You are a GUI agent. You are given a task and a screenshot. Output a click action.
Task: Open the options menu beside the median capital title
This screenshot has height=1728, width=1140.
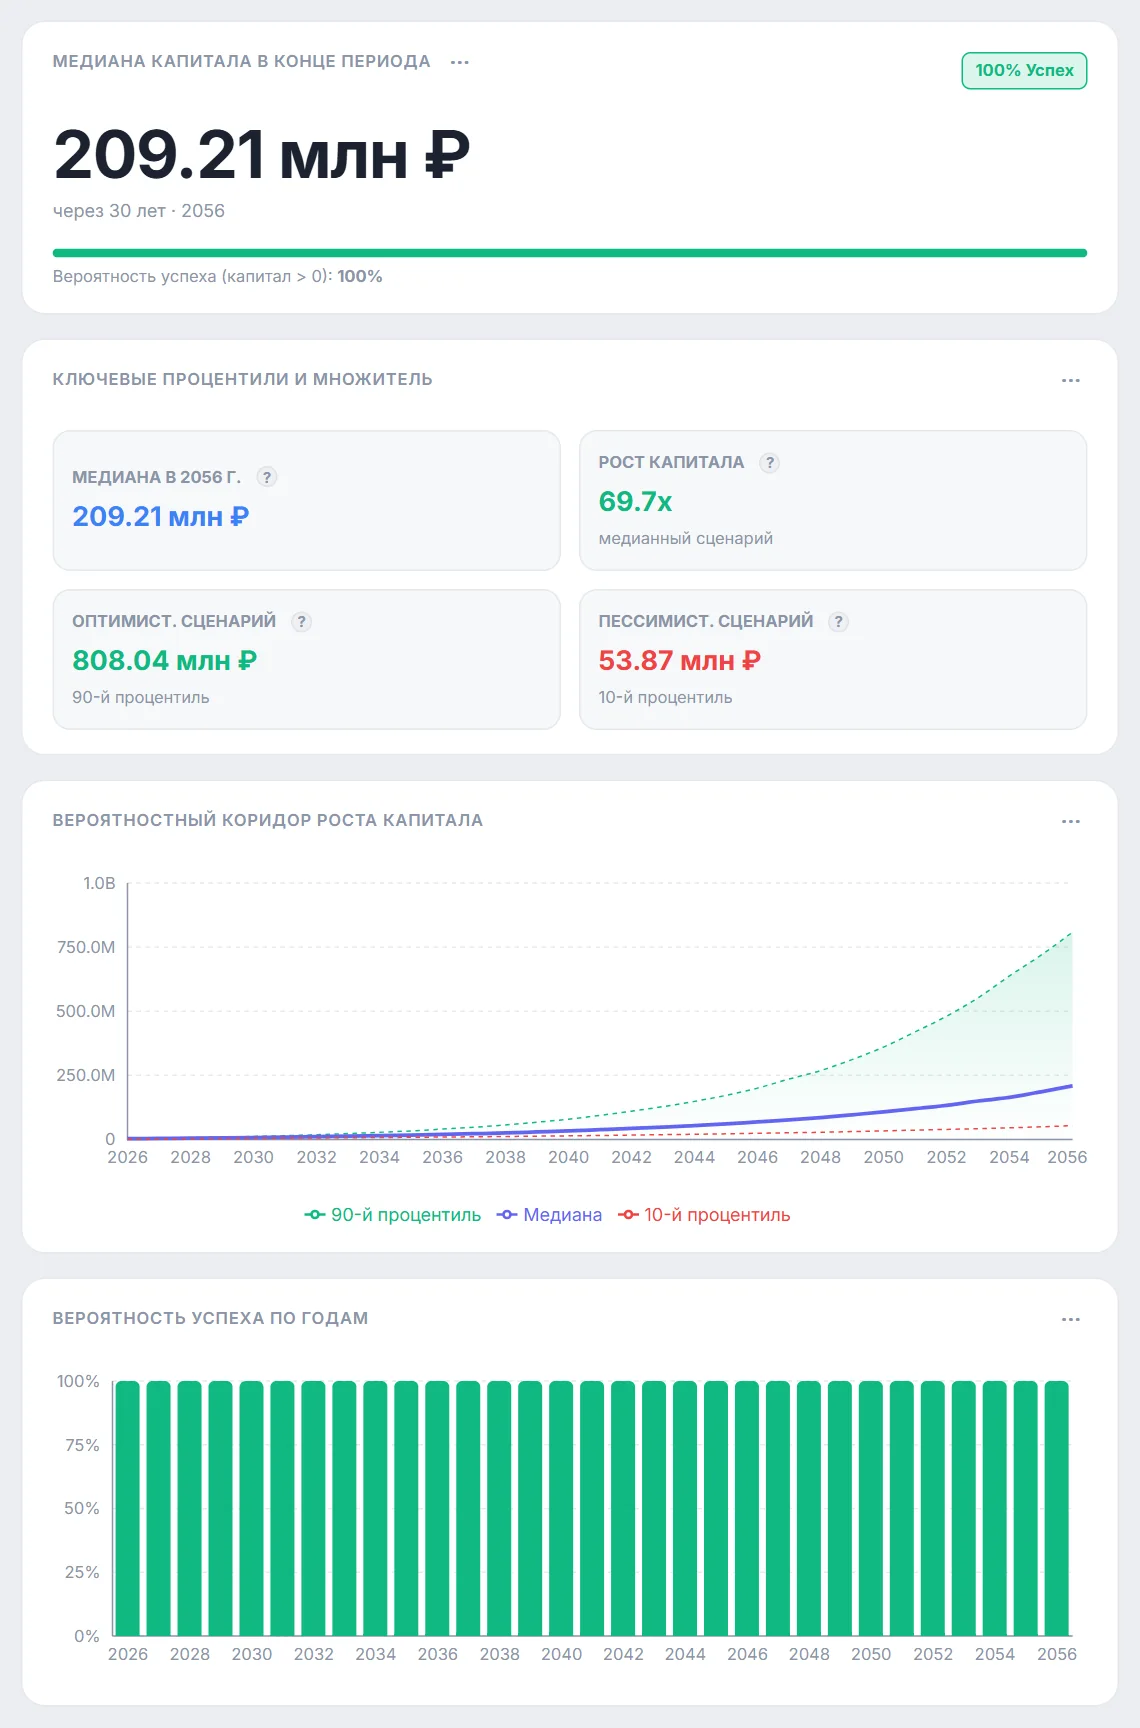[460, 62]
